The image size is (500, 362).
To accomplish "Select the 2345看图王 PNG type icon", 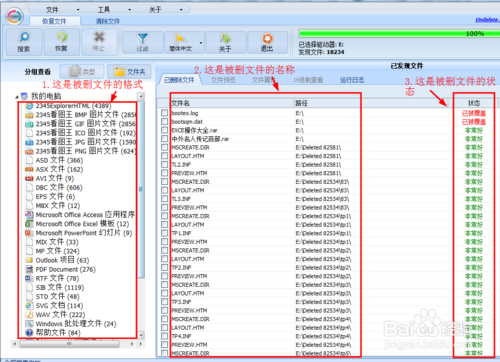I will point(30,151).
